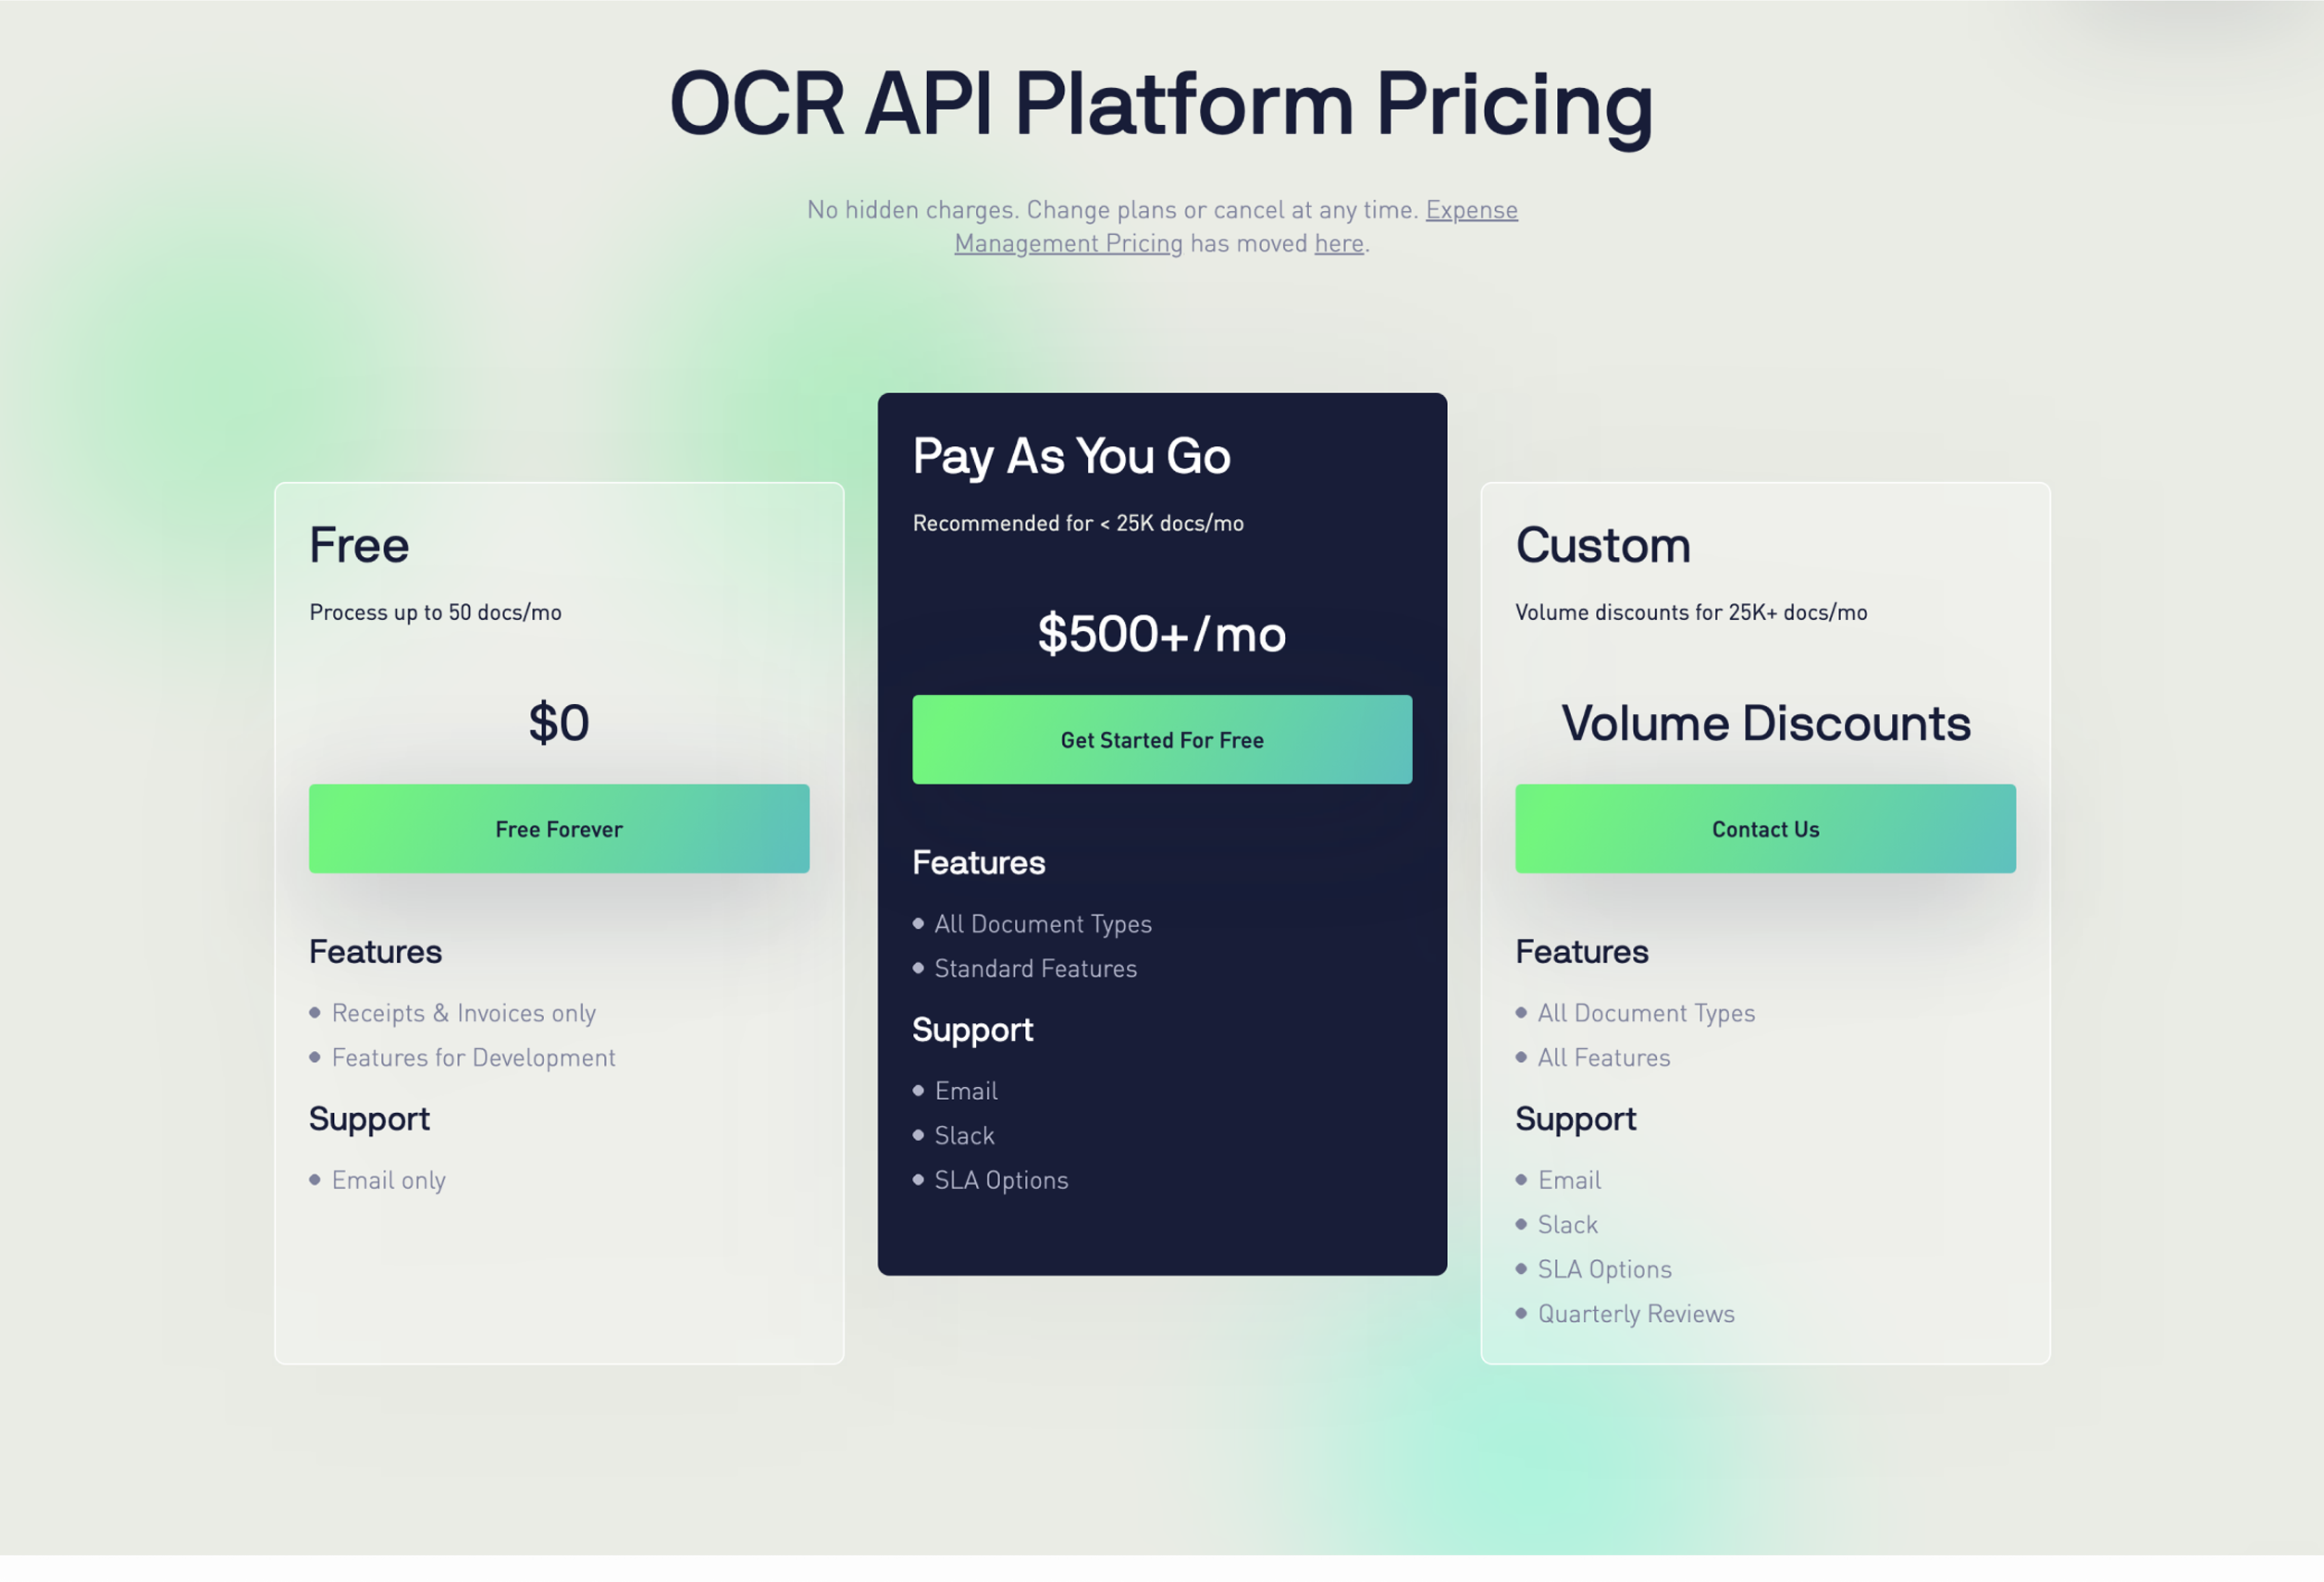The height and width of the screenshot is (1582, 2324).
Task: Click Standard Features in Pay As You Go
Action: (x=1035, y=969)
